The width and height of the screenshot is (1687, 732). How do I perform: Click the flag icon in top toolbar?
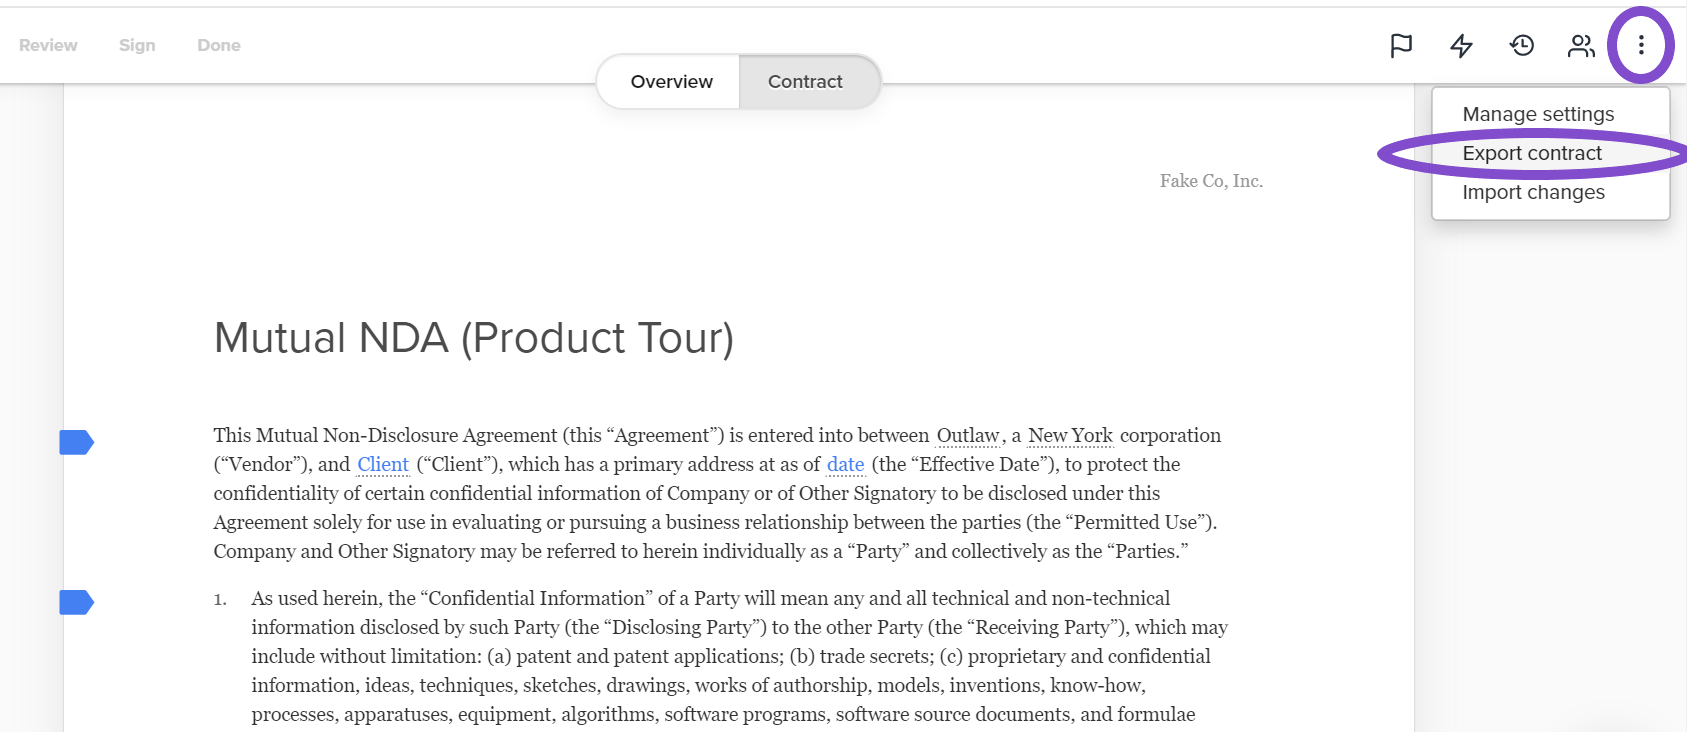tap(1401, 45)
